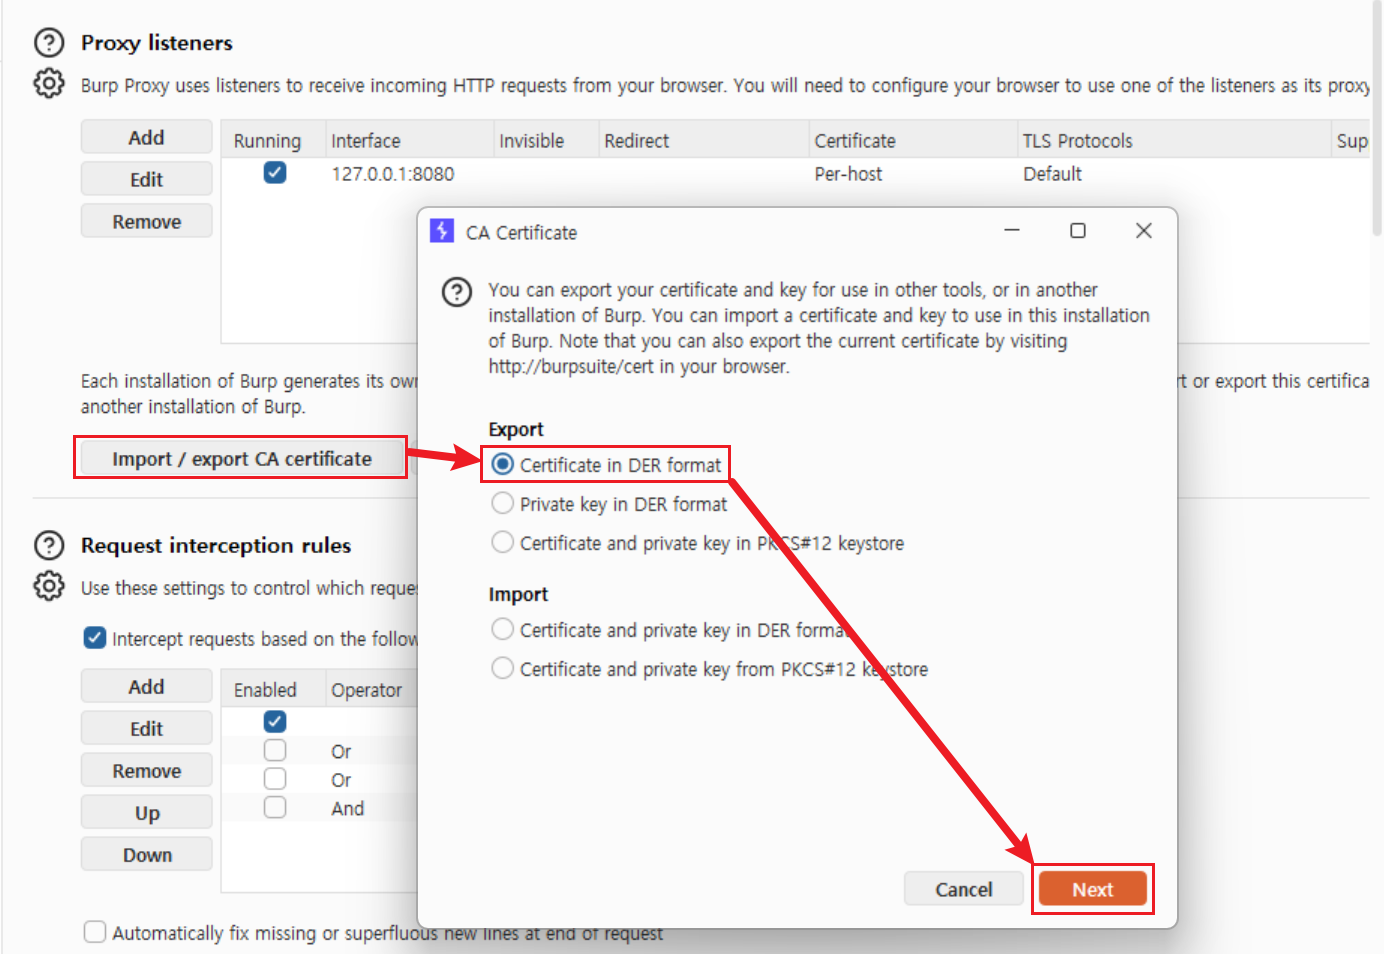
Task: Choose export 'Certificate and private key in PKCS#12 keystore'
Action: point(503,542)
